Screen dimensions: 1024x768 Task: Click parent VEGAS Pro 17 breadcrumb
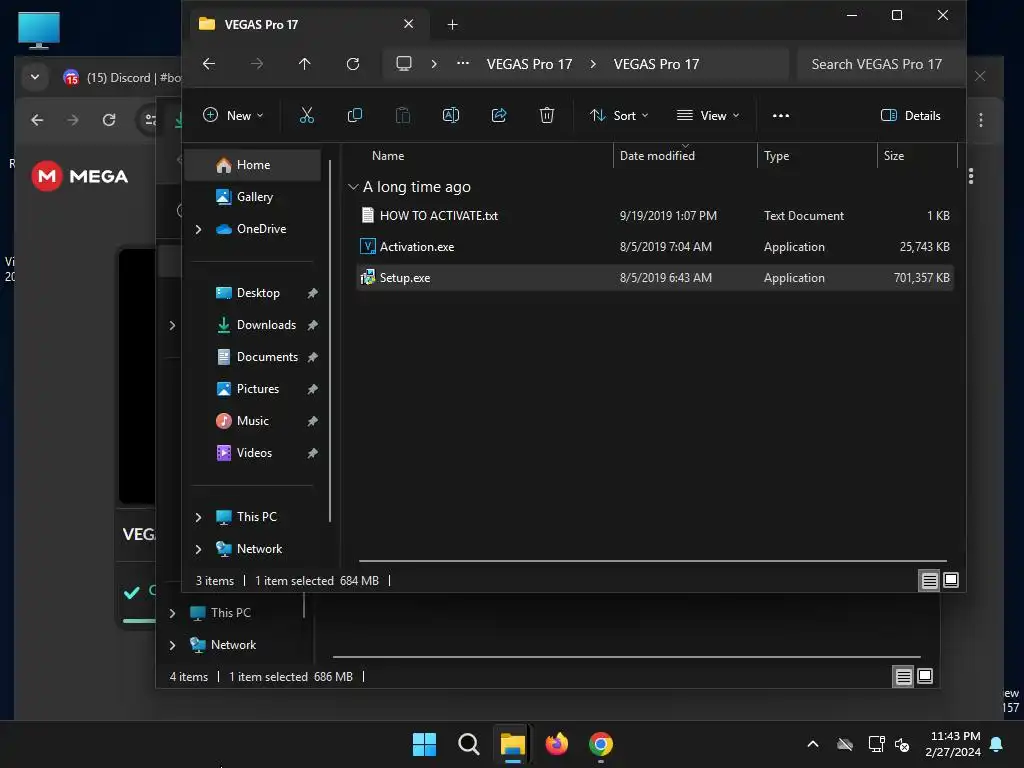click(529, 64)
